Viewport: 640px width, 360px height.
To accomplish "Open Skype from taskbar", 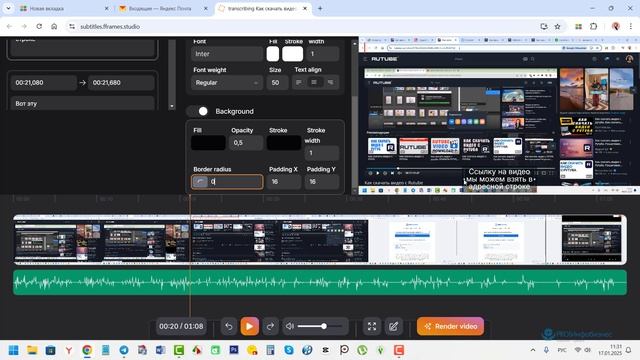I will coord(289,350).
